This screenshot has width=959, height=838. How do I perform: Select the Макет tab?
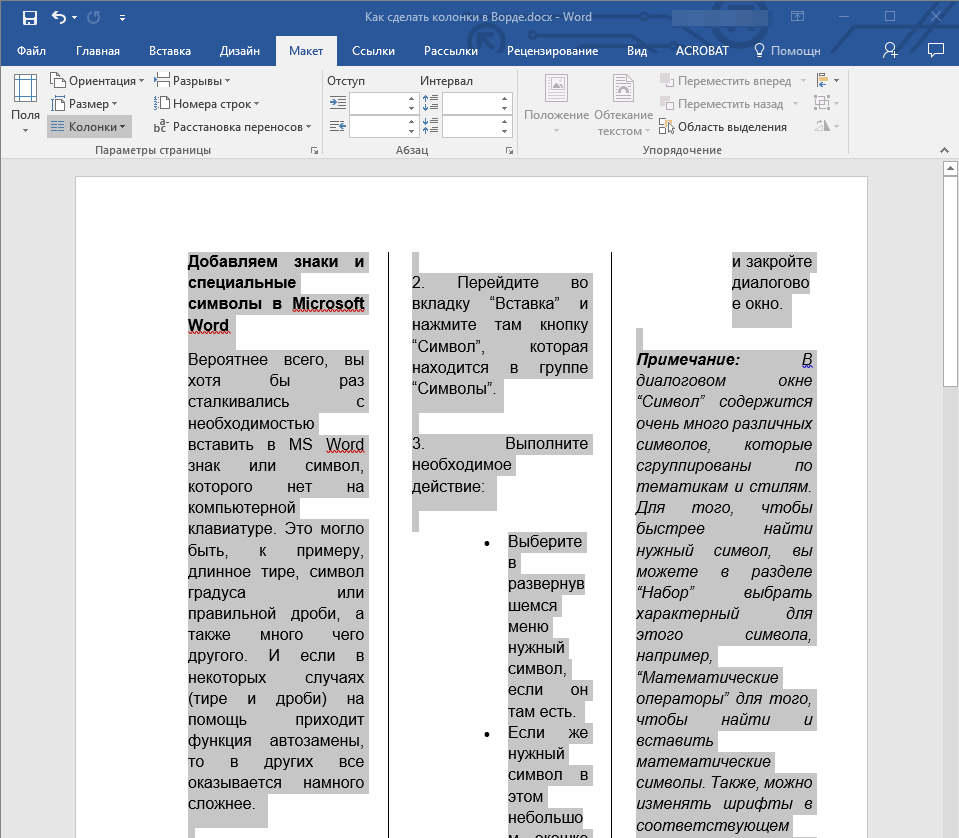point(306,51)
